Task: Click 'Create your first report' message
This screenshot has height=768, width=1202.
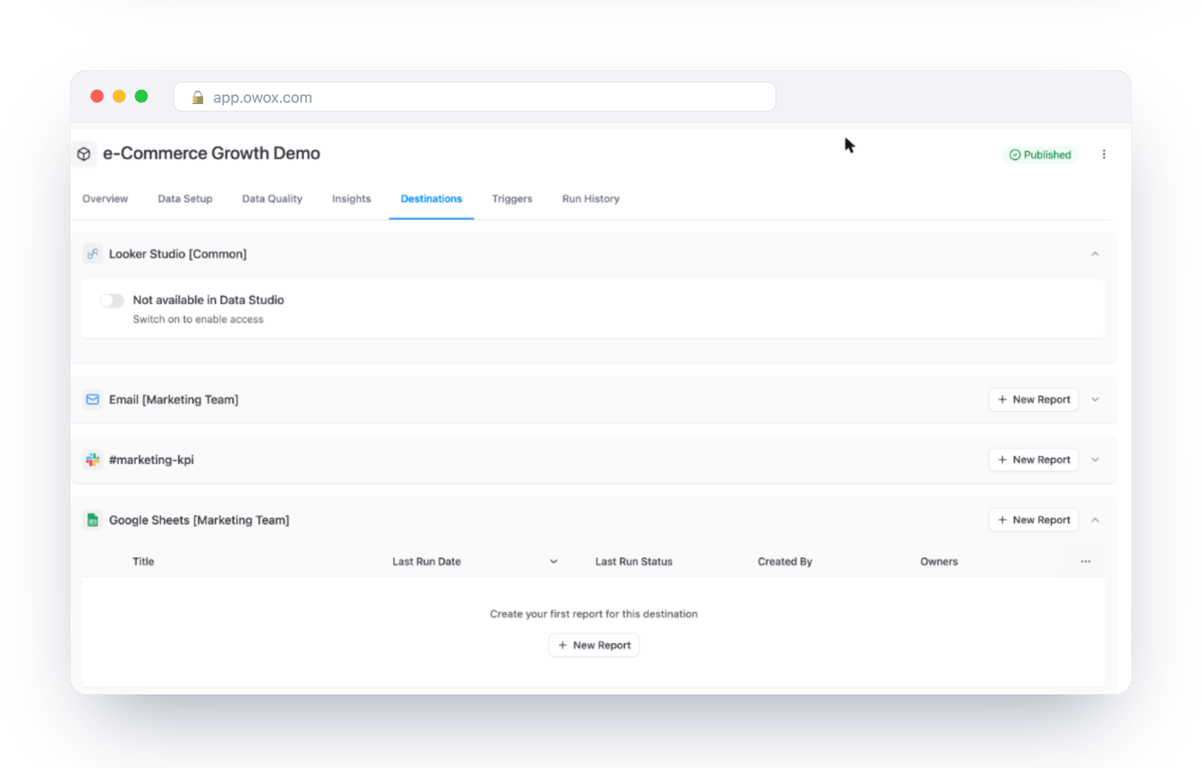Action: 594,614
